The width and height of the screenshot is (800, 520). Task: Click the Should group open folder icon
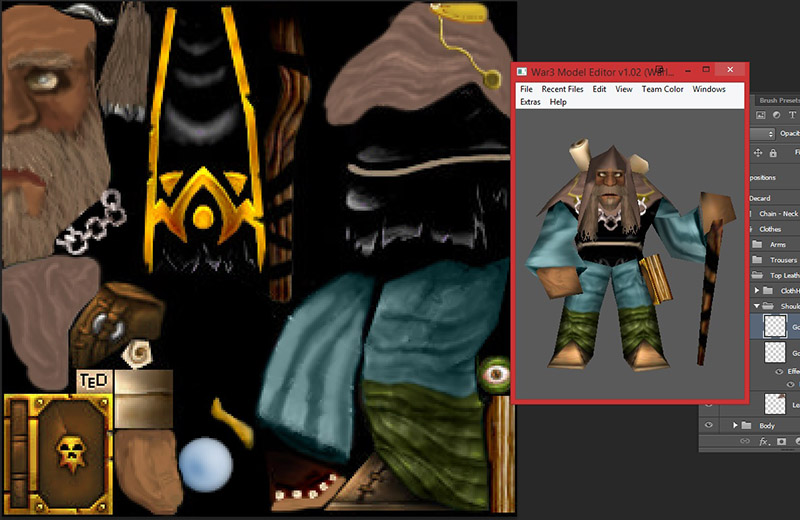click(x=768, y=306)
